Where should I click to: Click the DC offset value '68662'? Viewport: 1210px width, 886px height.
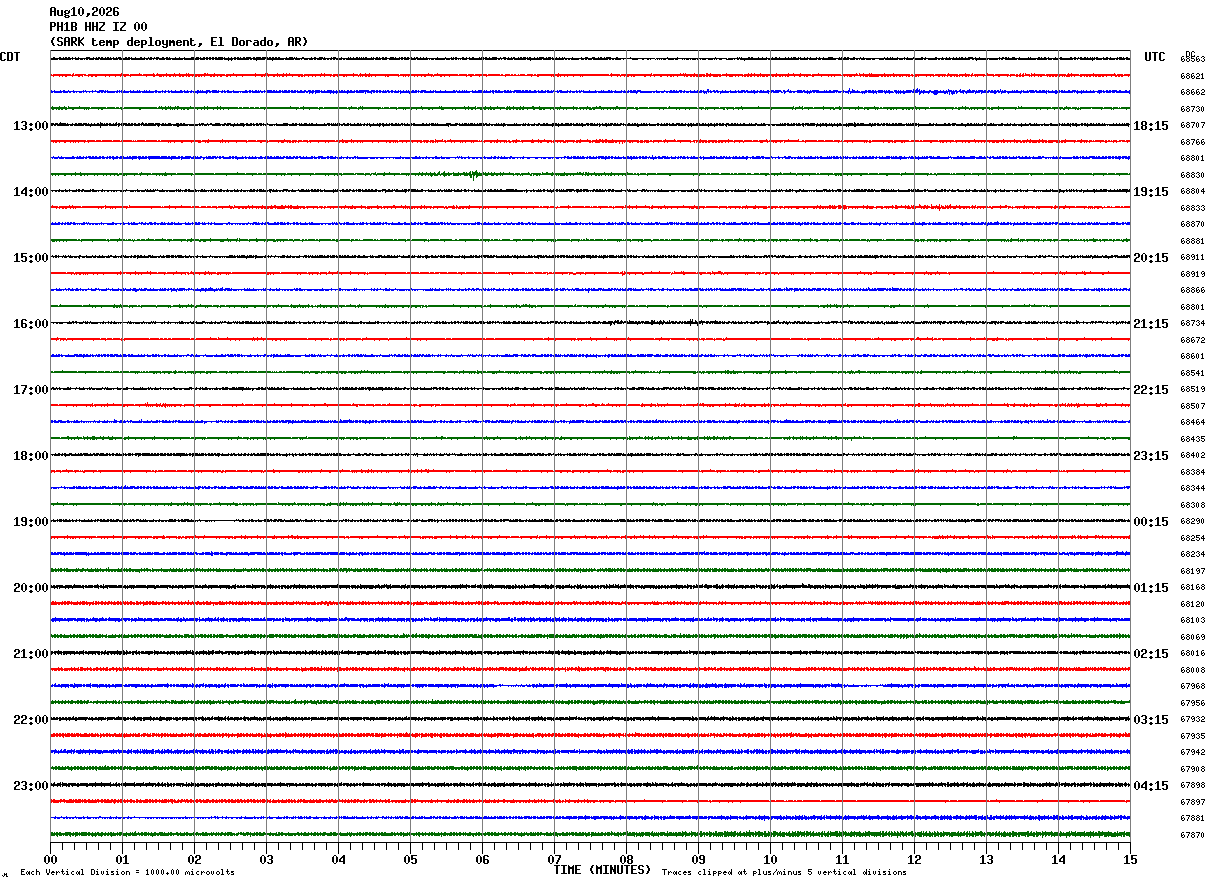(x=1193, y=92)
